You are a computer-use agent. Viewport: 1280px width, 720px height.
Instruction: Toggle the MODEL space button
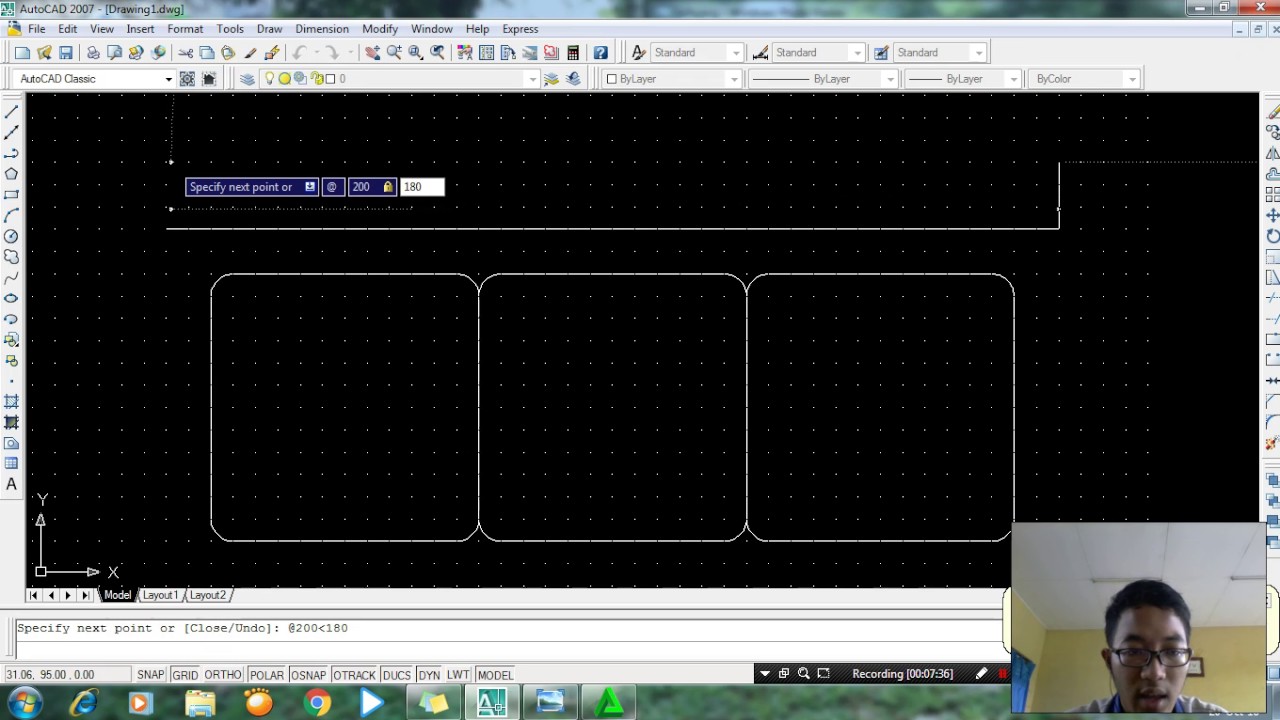coord(495,675)
